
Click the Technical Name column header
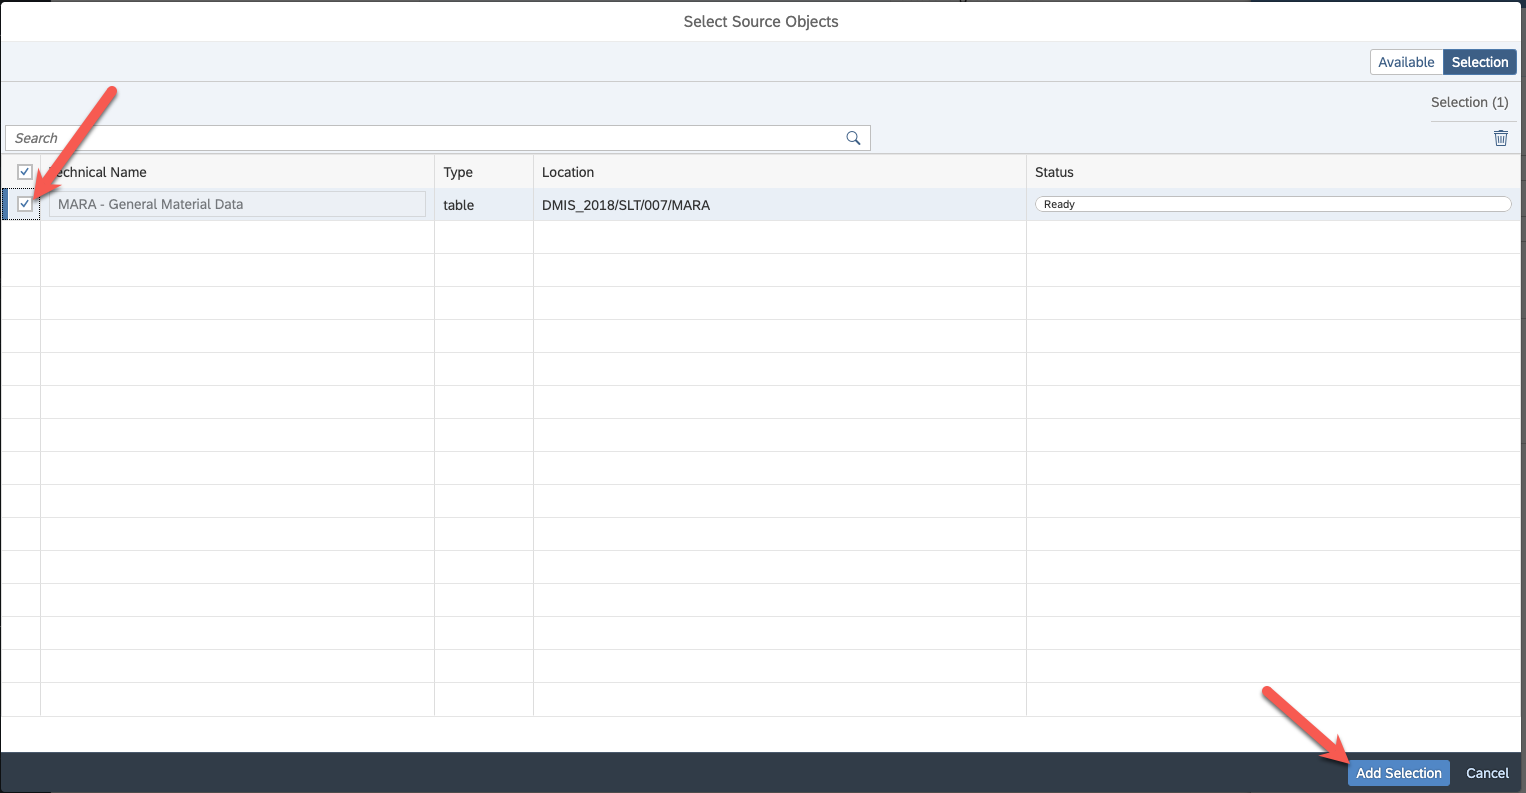pos(100,172)
